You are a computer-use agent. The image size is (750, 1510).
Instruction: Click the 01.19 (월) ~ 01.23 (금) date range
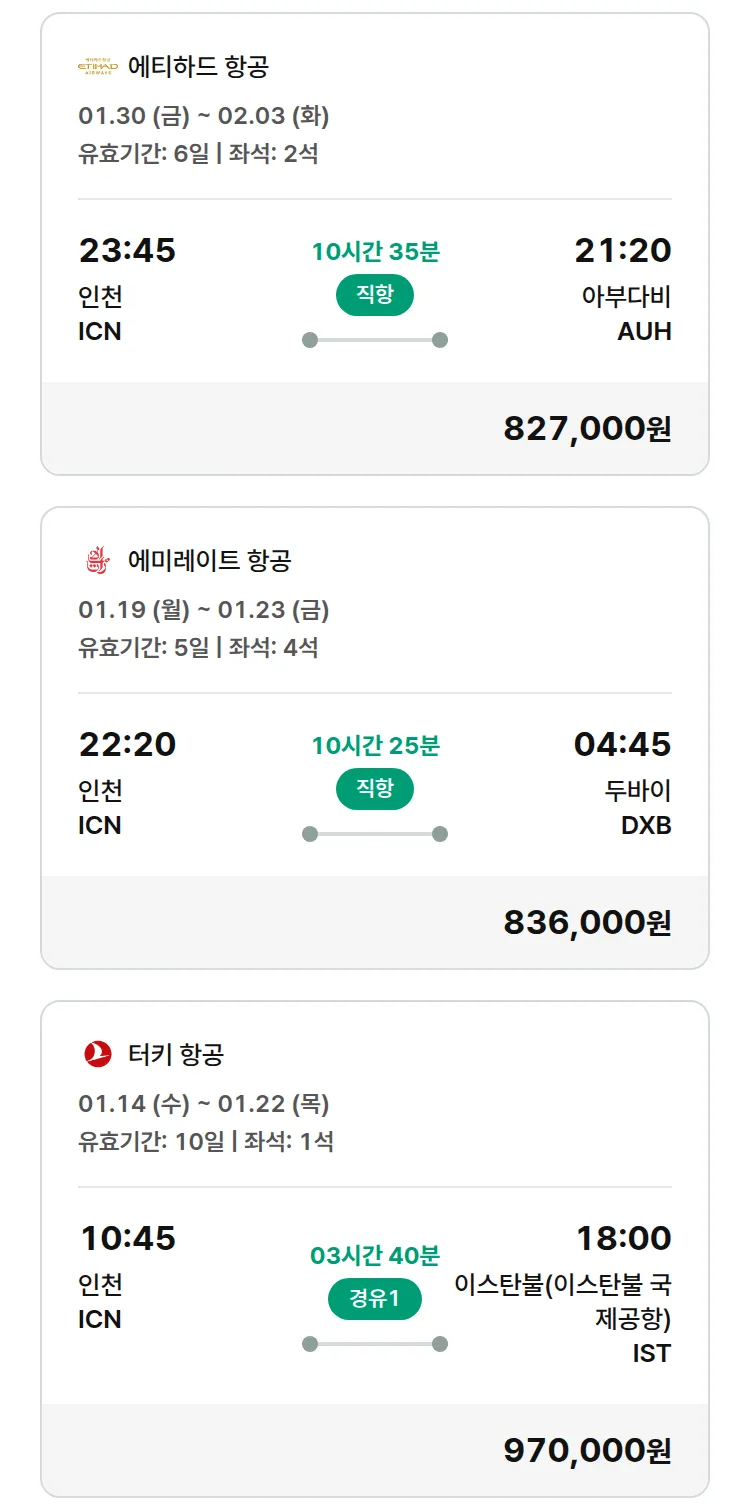tap(204, 610)
